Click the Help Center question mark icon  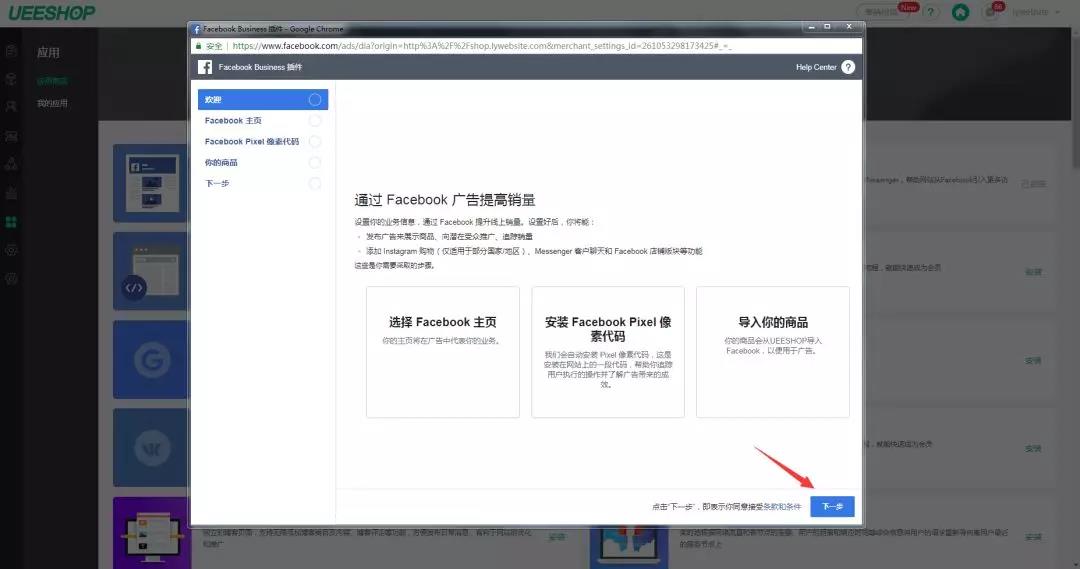click(x=848, y=67)
